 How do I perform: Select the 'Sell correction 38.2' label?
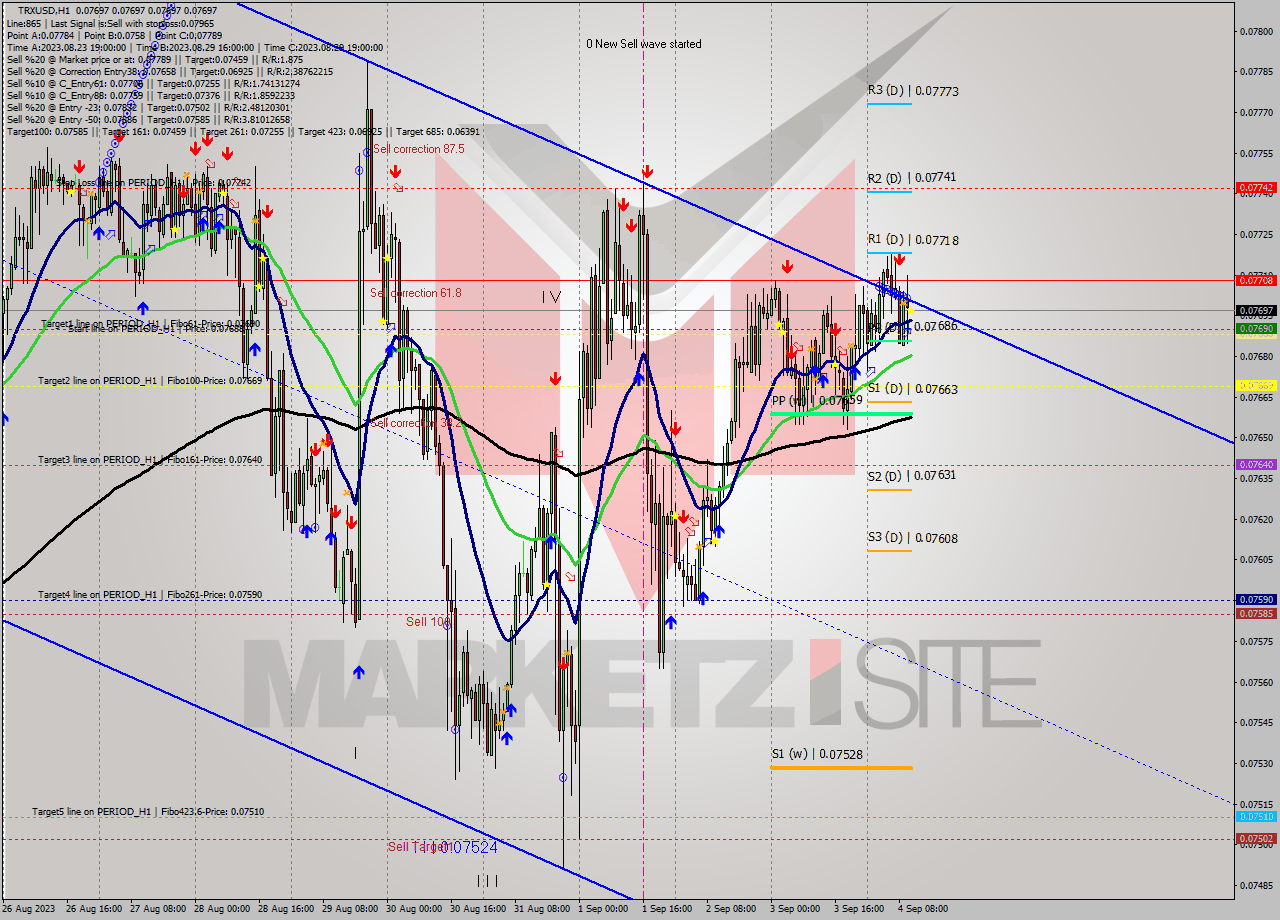415,423
